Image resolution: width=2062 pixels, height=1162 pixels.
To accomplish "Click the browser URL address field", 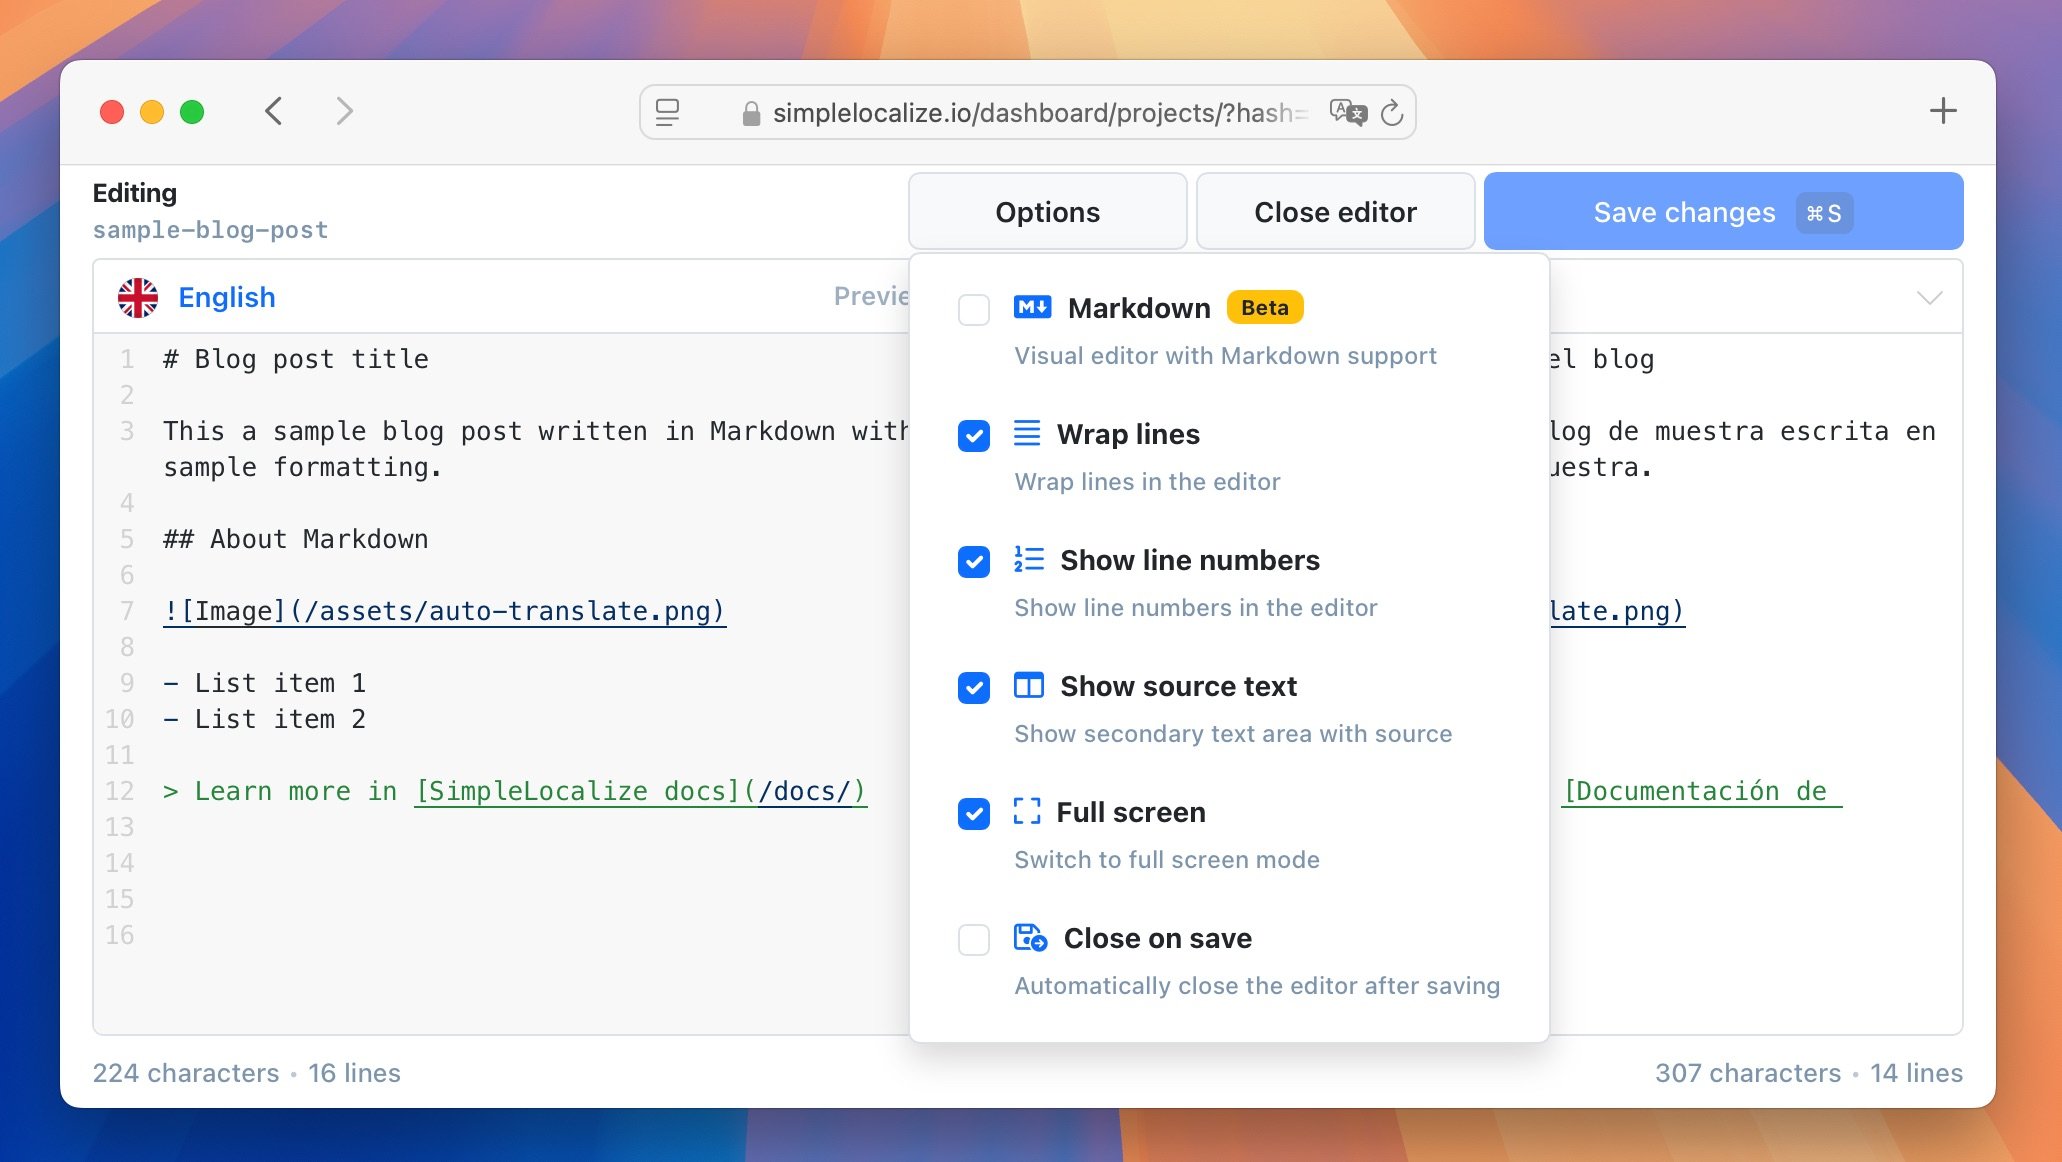I will 1027,112.
